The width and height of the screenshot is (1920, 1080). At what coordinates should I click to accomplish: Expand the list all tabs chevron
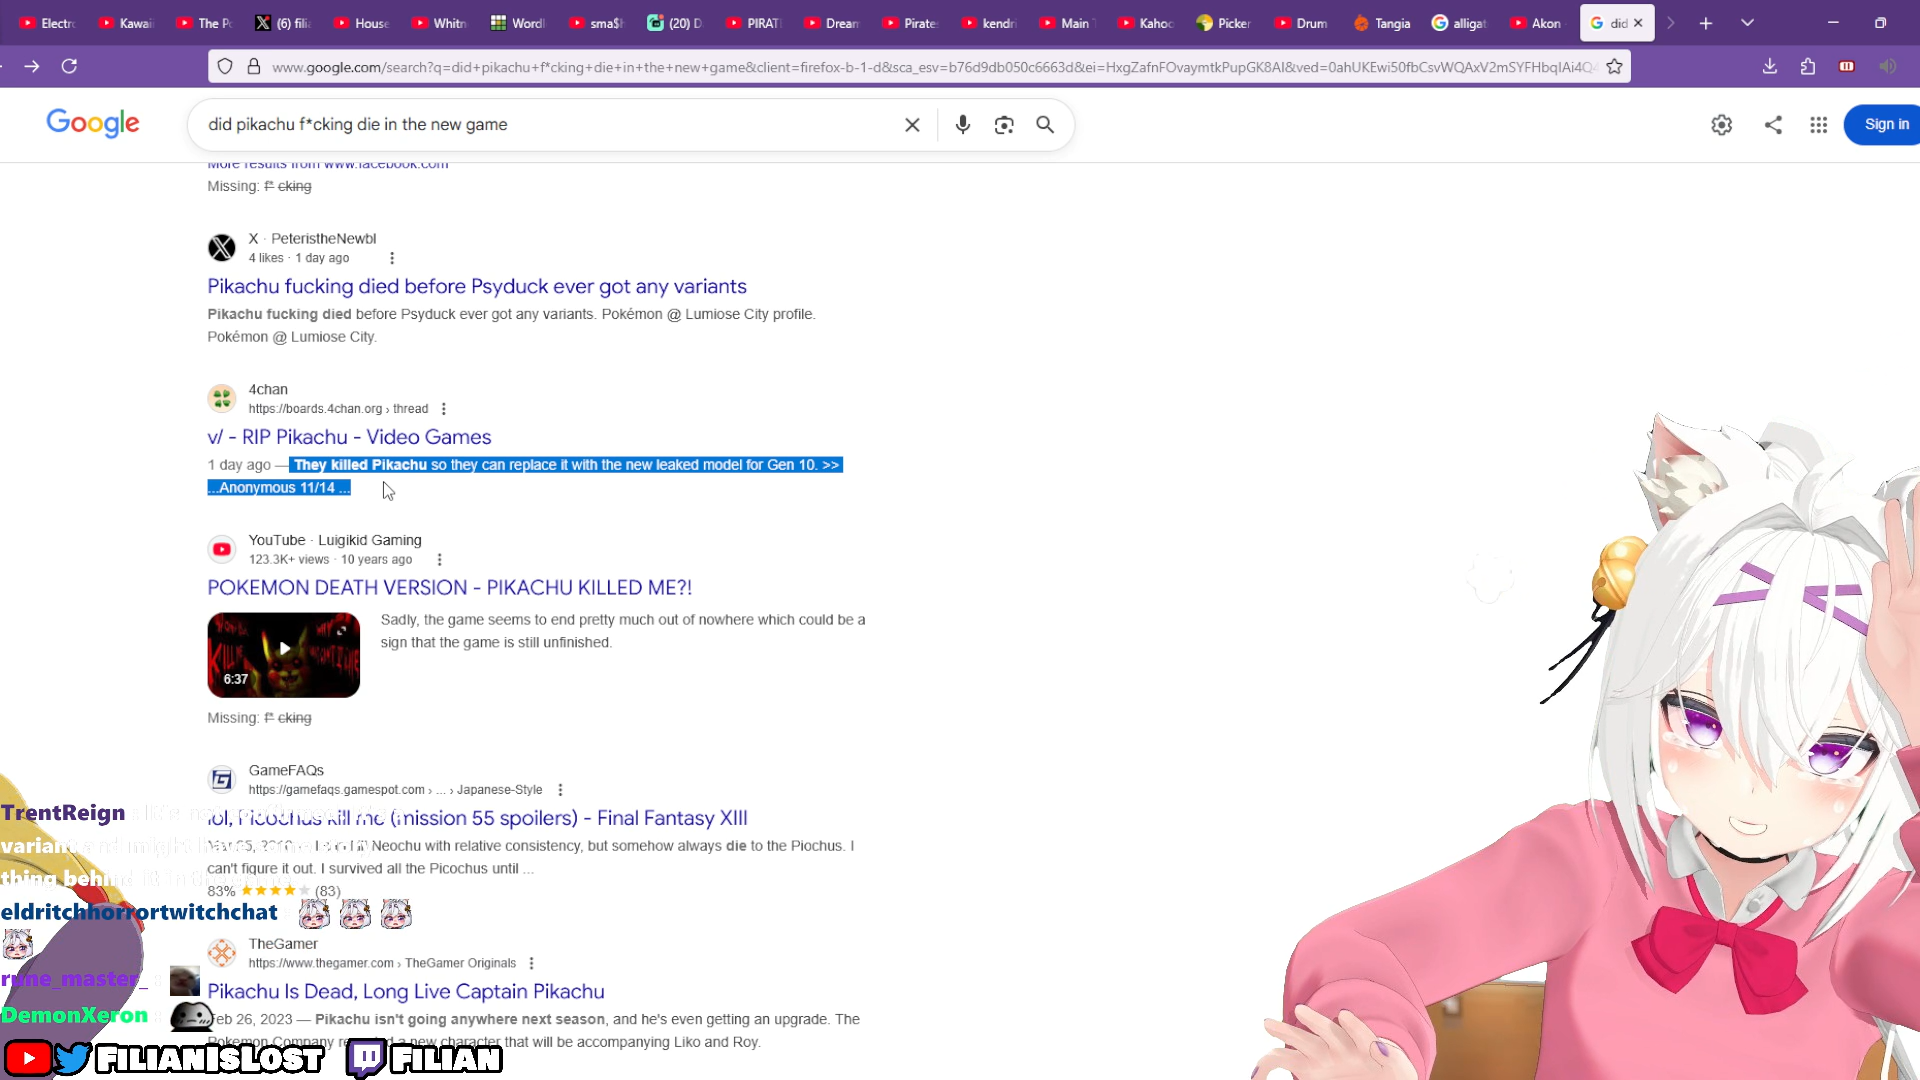(x=1747, y=23)
